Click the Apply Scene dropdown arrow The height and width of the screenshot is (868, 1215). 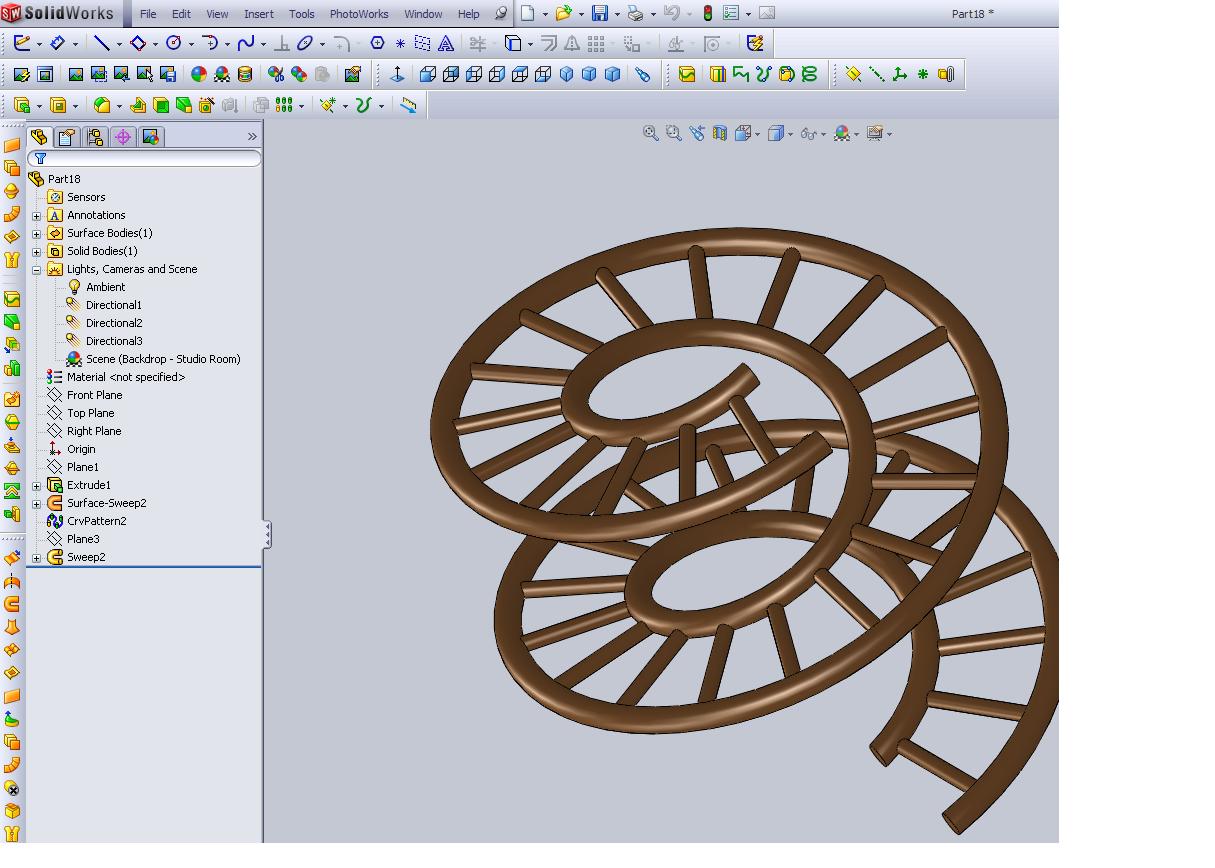coord(857,134)
